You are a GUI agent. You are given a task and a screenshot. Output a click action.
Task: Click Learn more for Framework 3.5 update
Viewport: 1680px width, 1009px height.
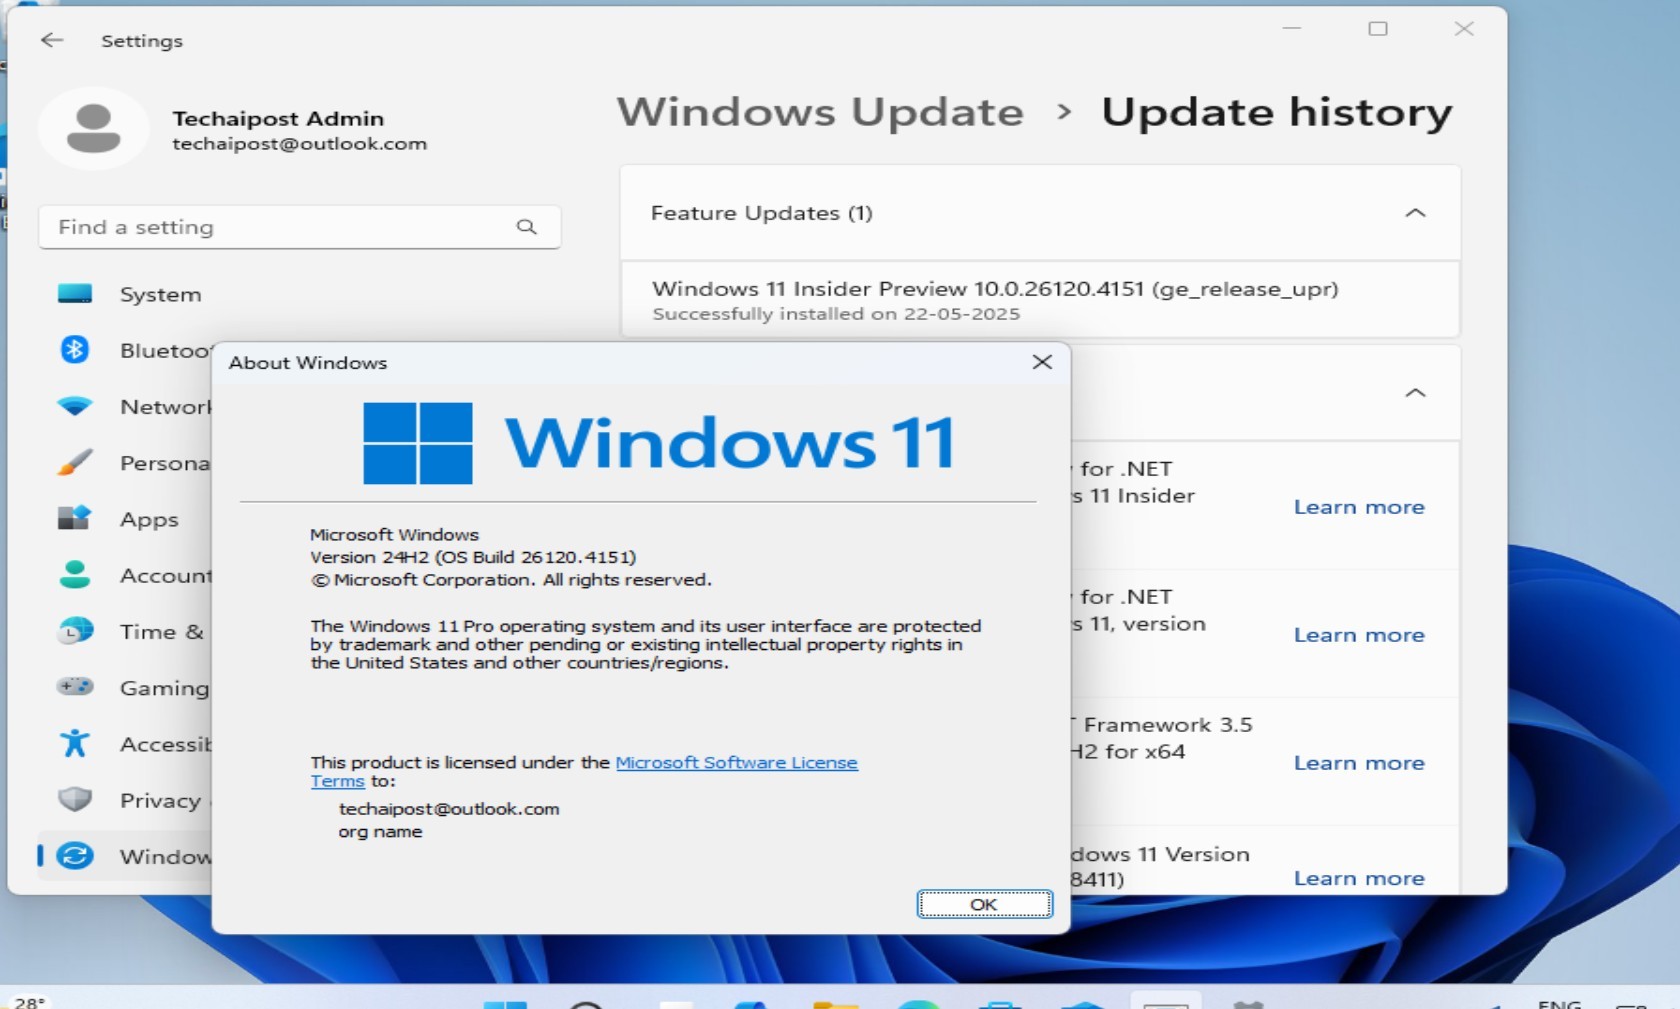click(1359, 763)
